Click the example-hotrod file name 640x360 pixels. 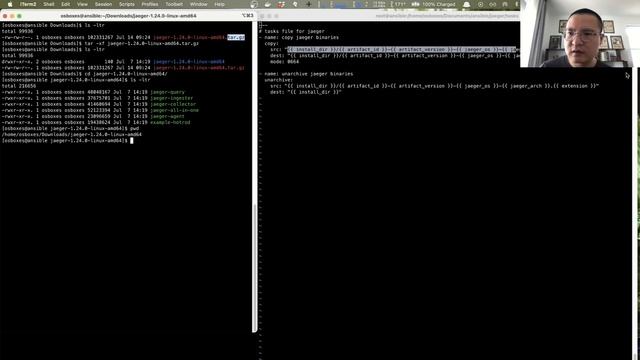tap(170, 122)
